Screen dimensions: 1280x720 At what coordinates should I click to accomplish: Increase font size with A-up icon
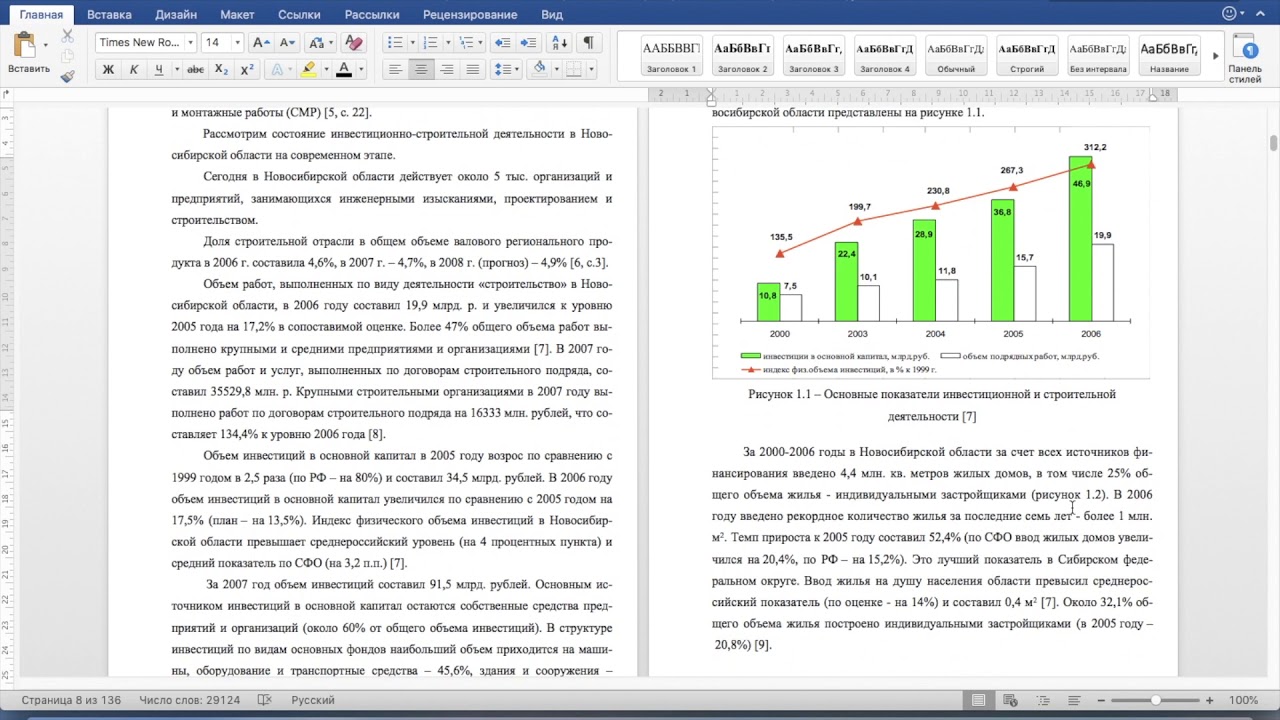260,43
